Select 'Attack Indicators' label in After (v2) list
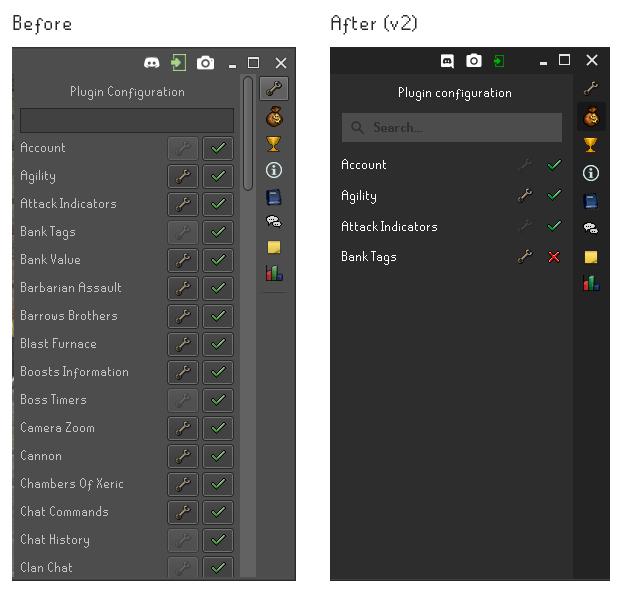This screenshot has width=622, height=599. coord(389,227)
